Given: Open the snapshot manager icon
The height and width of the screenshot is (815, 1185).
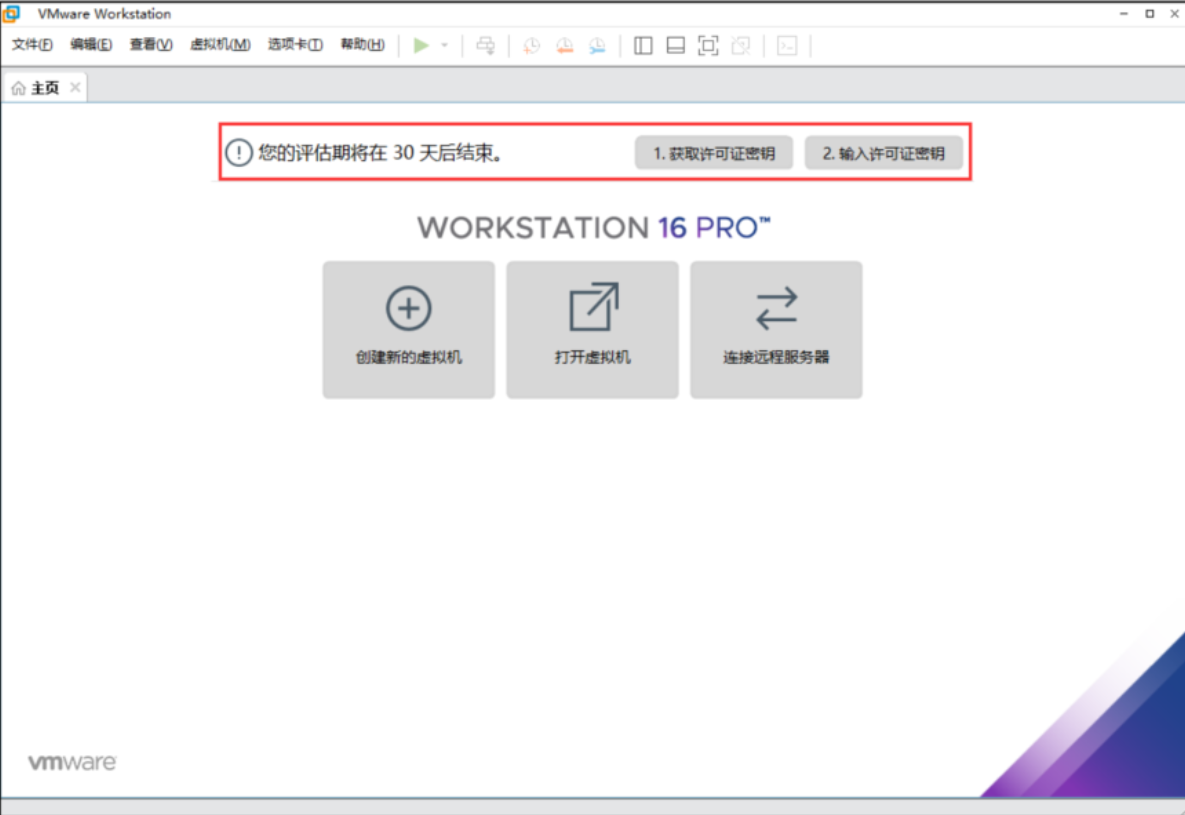Looking at the screenshot, I should click(x=597, y=46).
